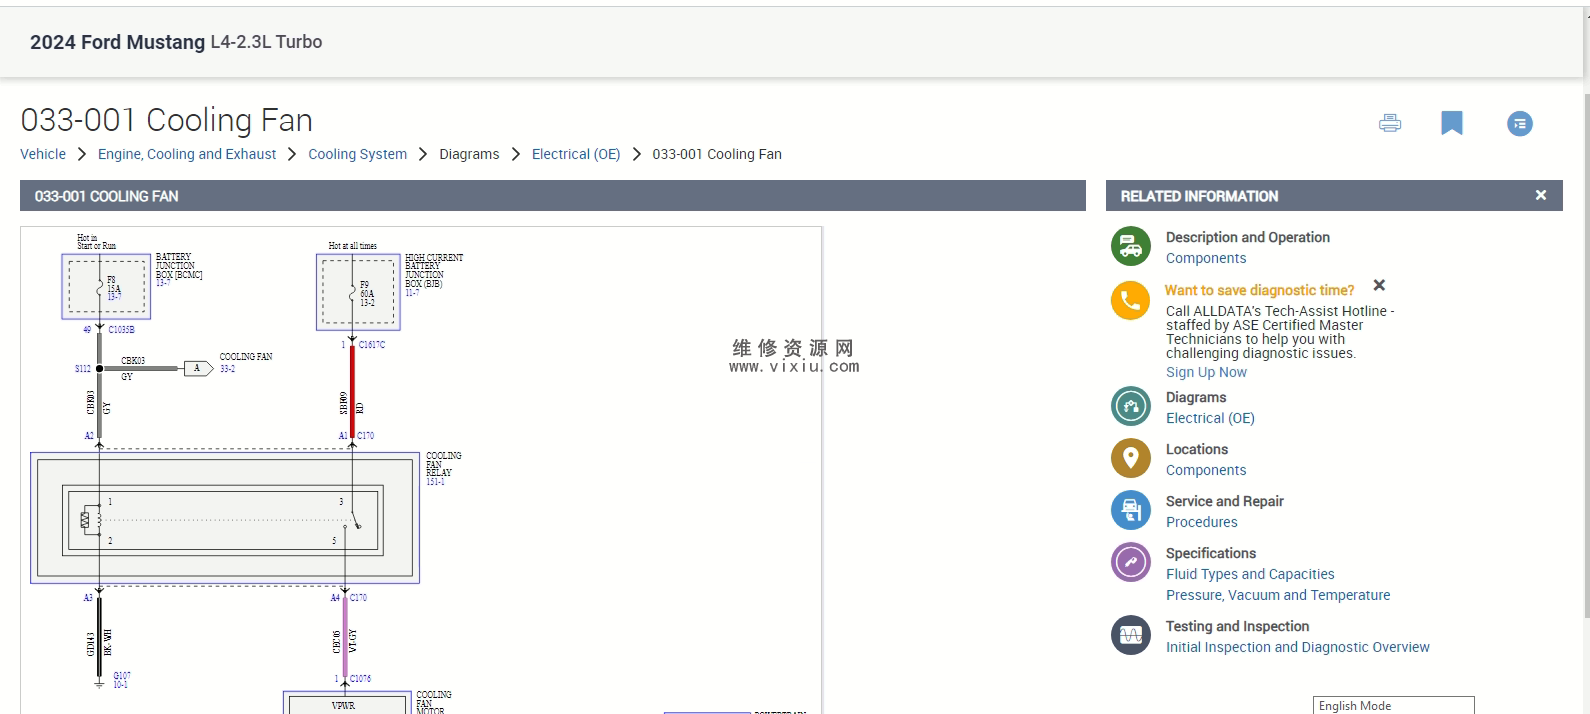The width and height of the screenshot is (1590, 714).
Task: Click the 151-1 relay reference
Action: (x=435, y=482)
